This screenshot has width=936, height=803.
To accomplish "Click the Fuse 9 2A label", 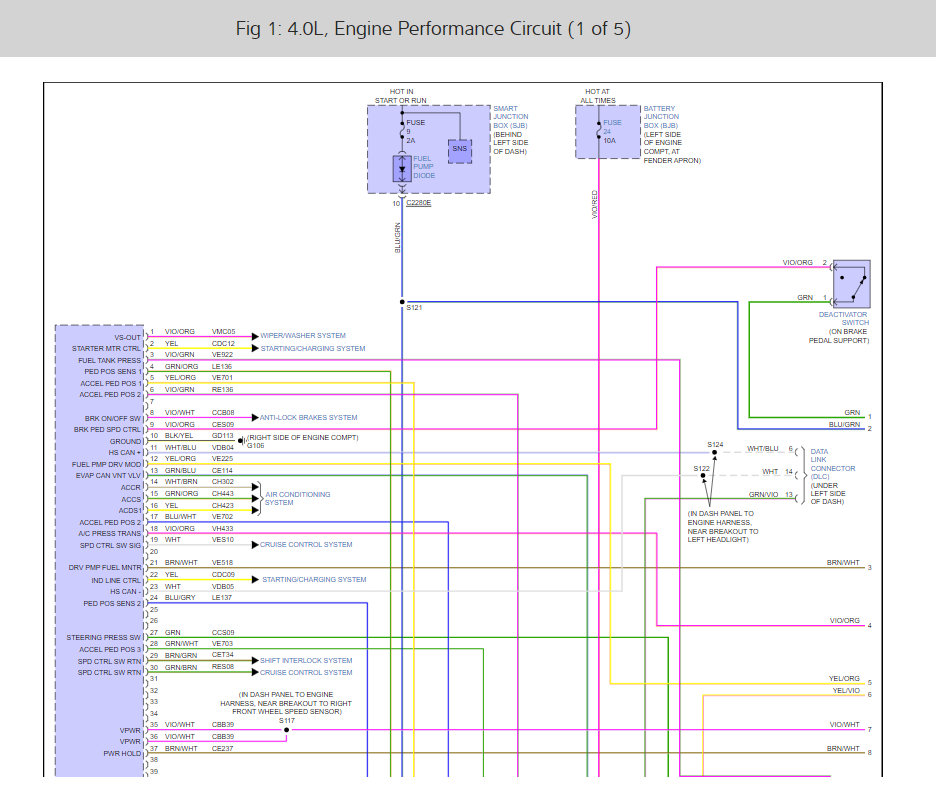I will (415, 131).
